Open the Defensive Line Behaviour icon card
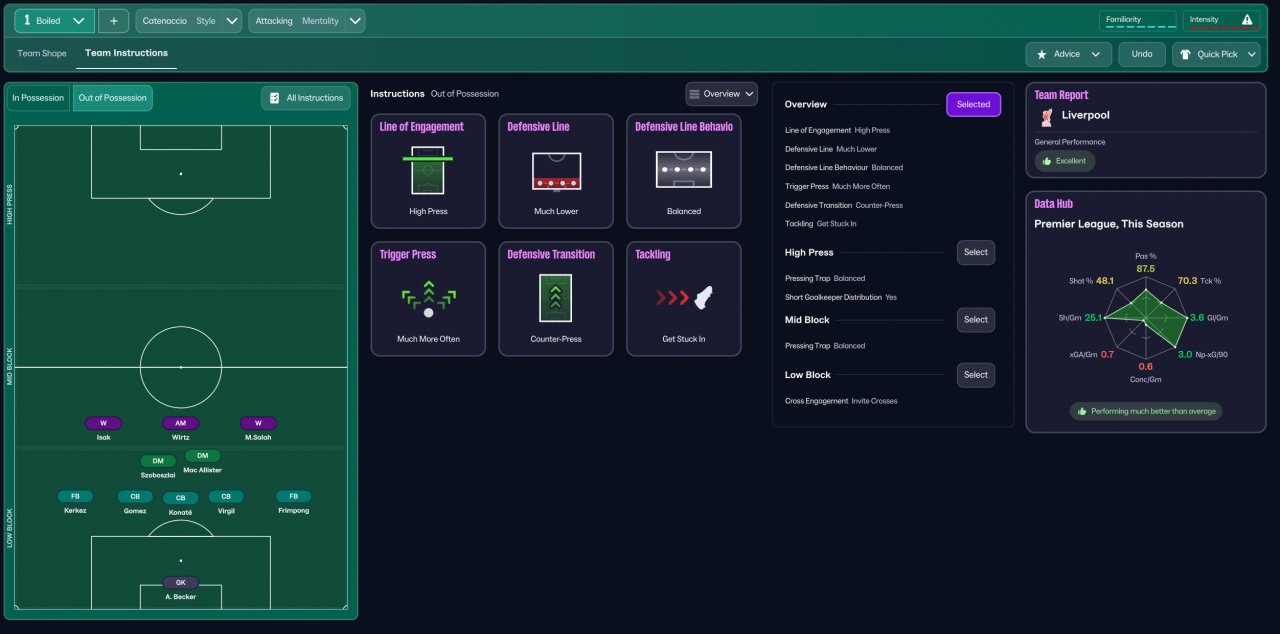The width and height of the screenshot is (1280, 634). tap(684, 171)
